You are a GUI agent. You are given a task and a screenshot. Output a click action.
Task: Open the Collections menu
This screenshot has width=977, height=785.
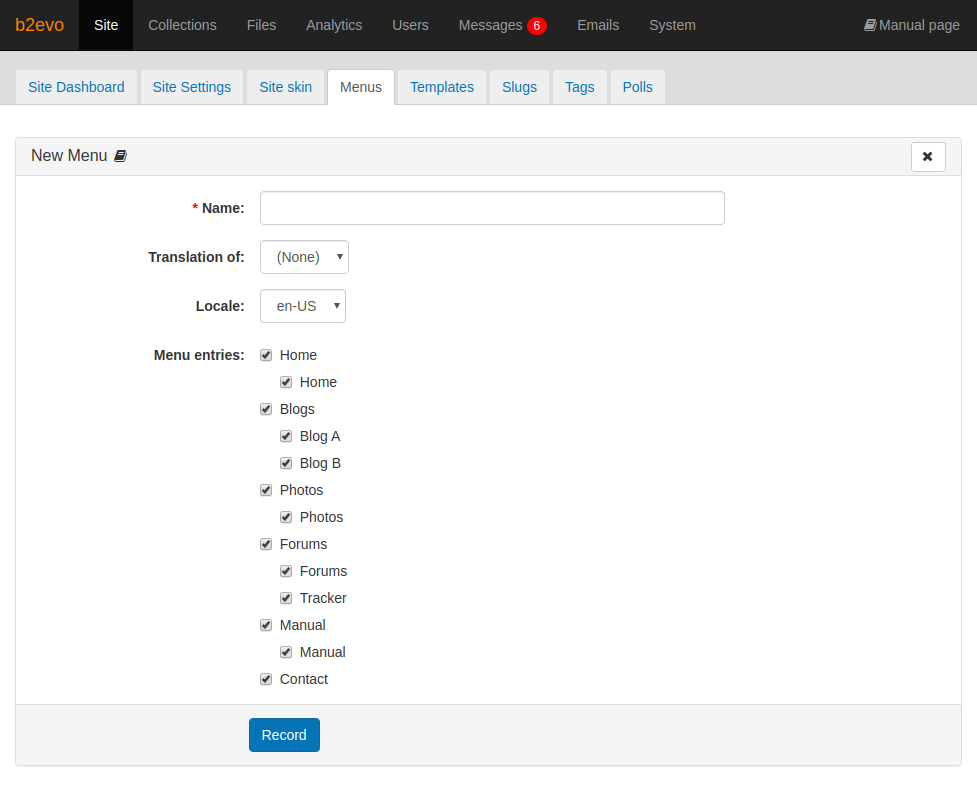[x=183, y=25]
